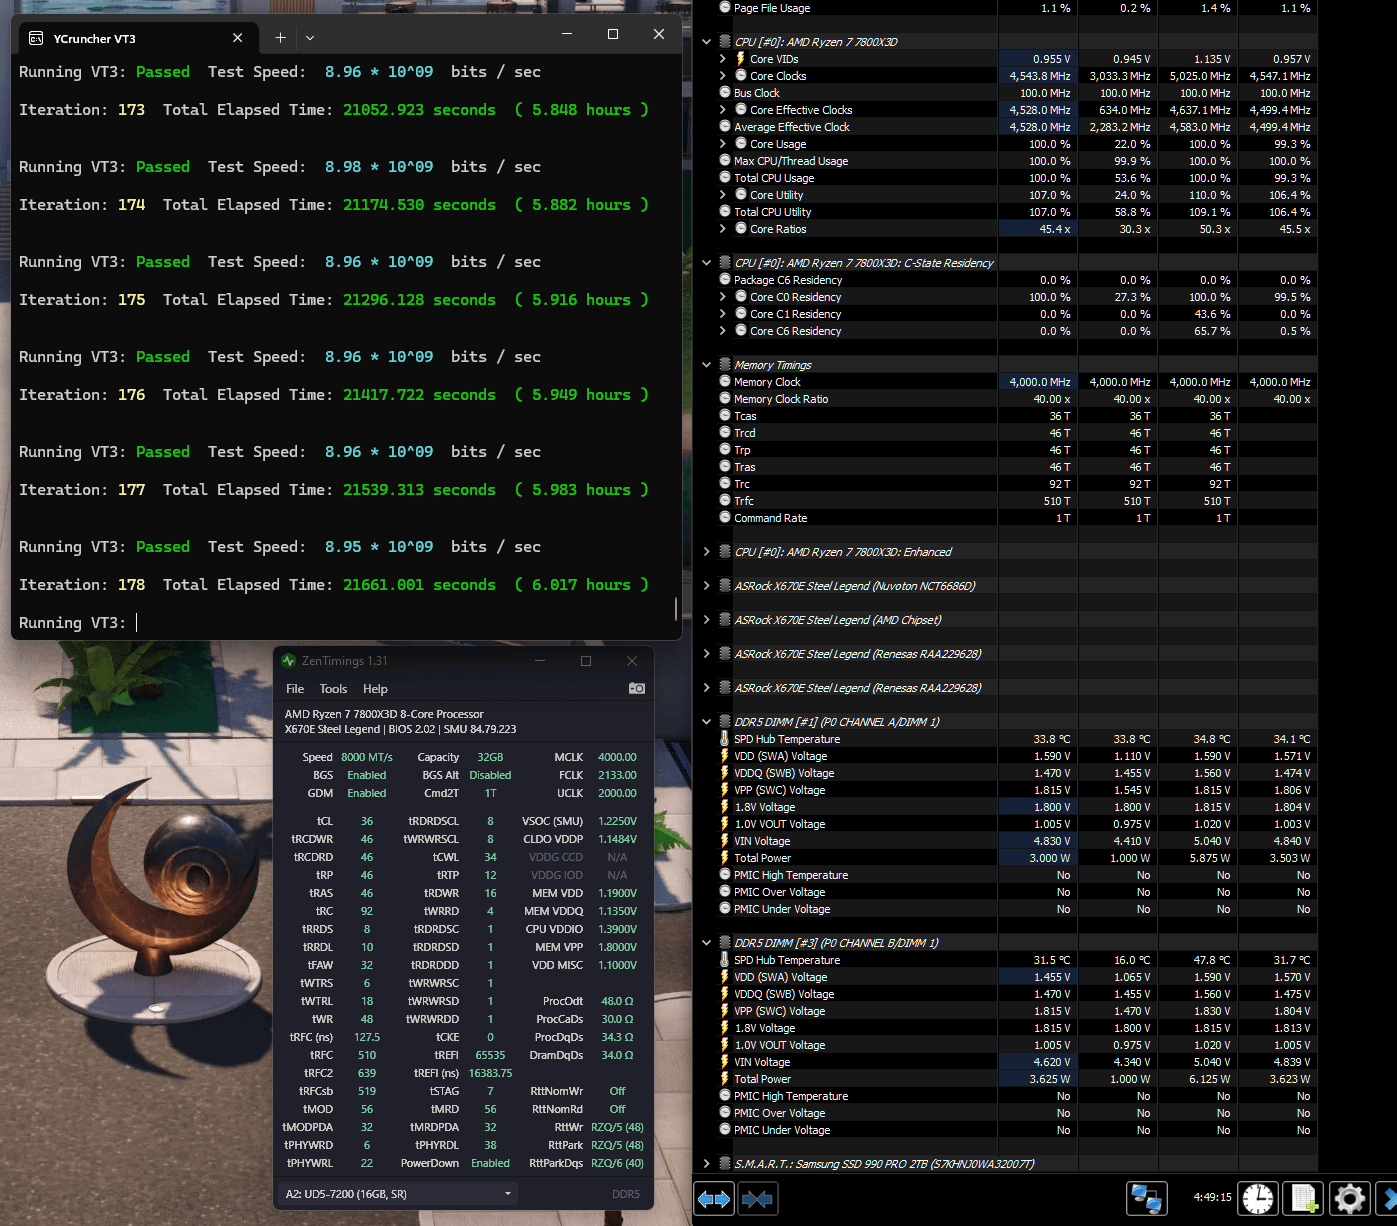Click the Iteration 178 line in terminal

[334, 585]
